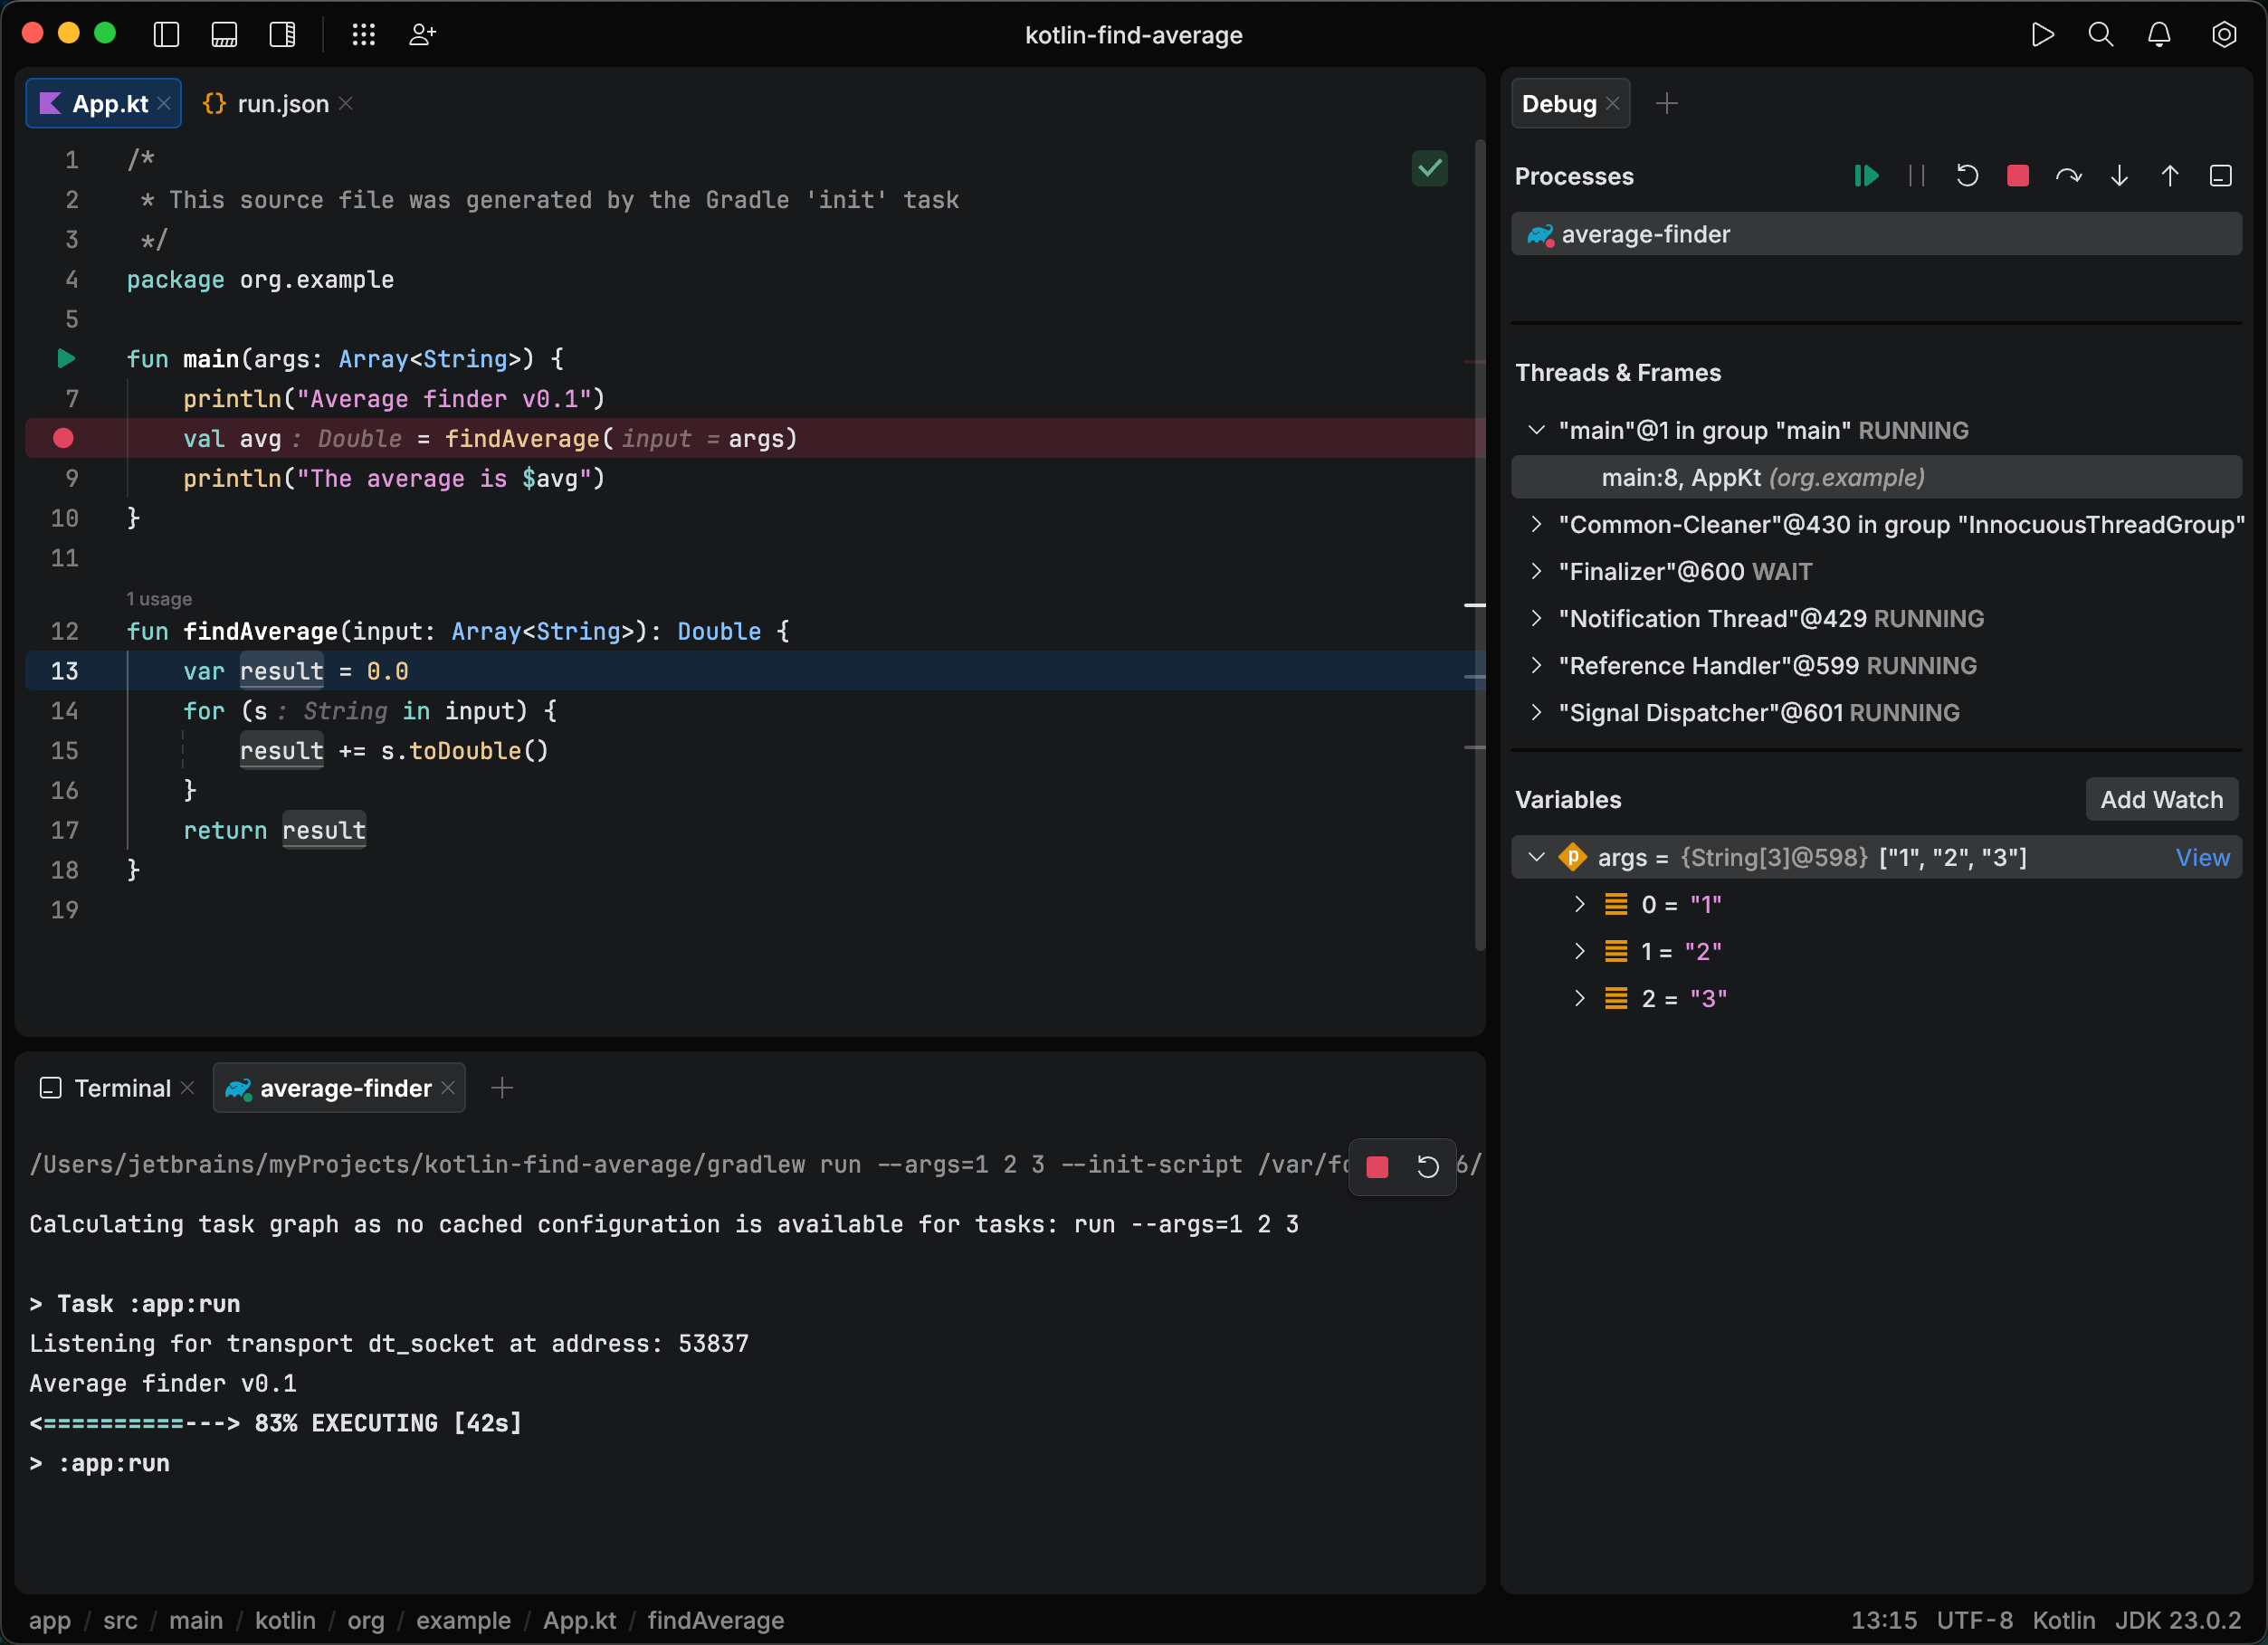Click the Add Watch button
This screenshot has height=1645, width=2268.
[x=2161, y=799]
